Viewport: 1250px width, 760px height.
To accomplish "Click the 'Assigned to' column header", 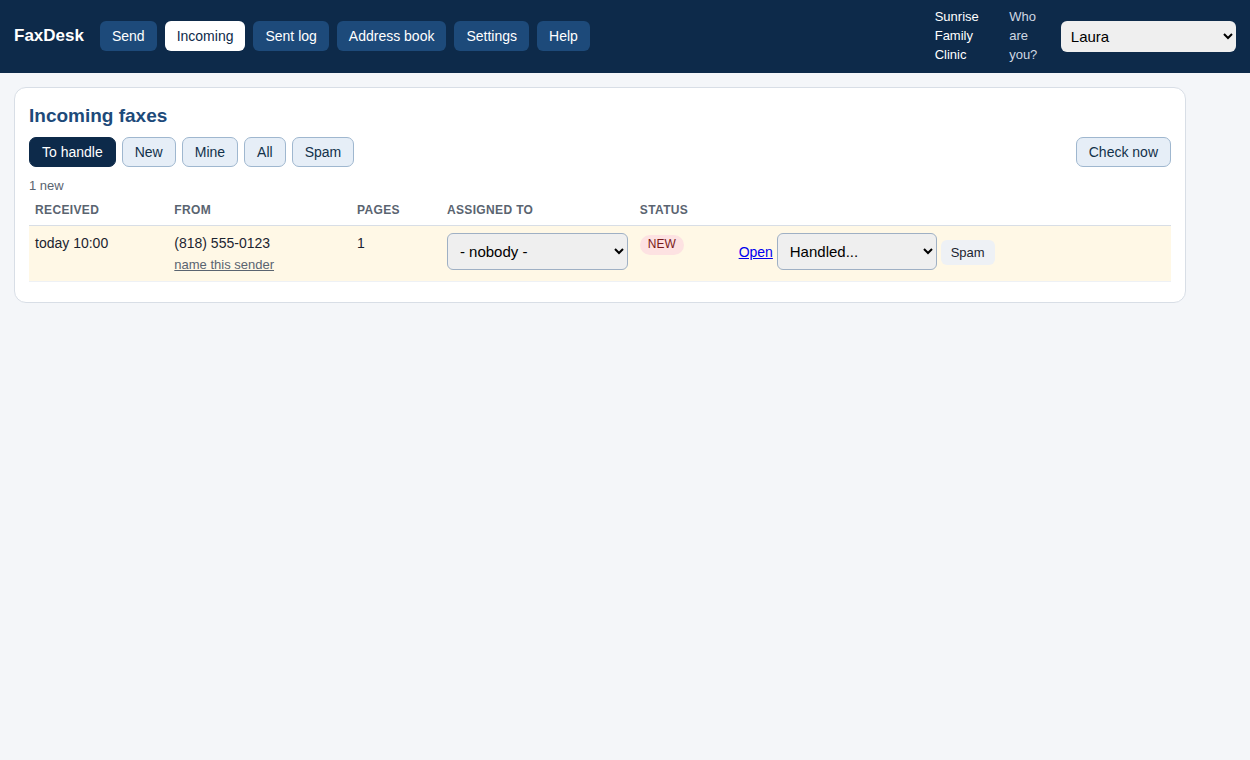I will [490, 210].
